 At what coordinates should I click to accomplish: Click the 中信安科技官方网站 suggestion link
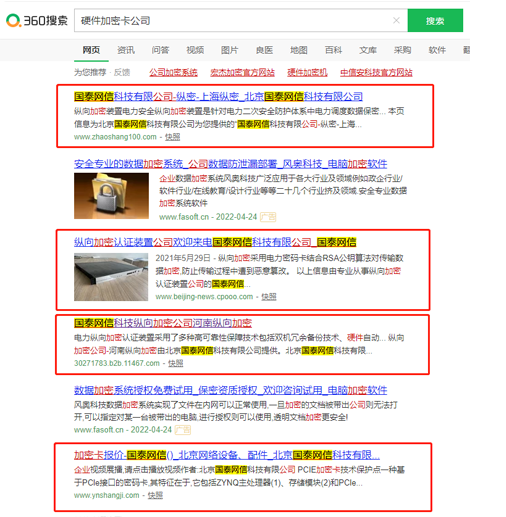click(376, 72)
